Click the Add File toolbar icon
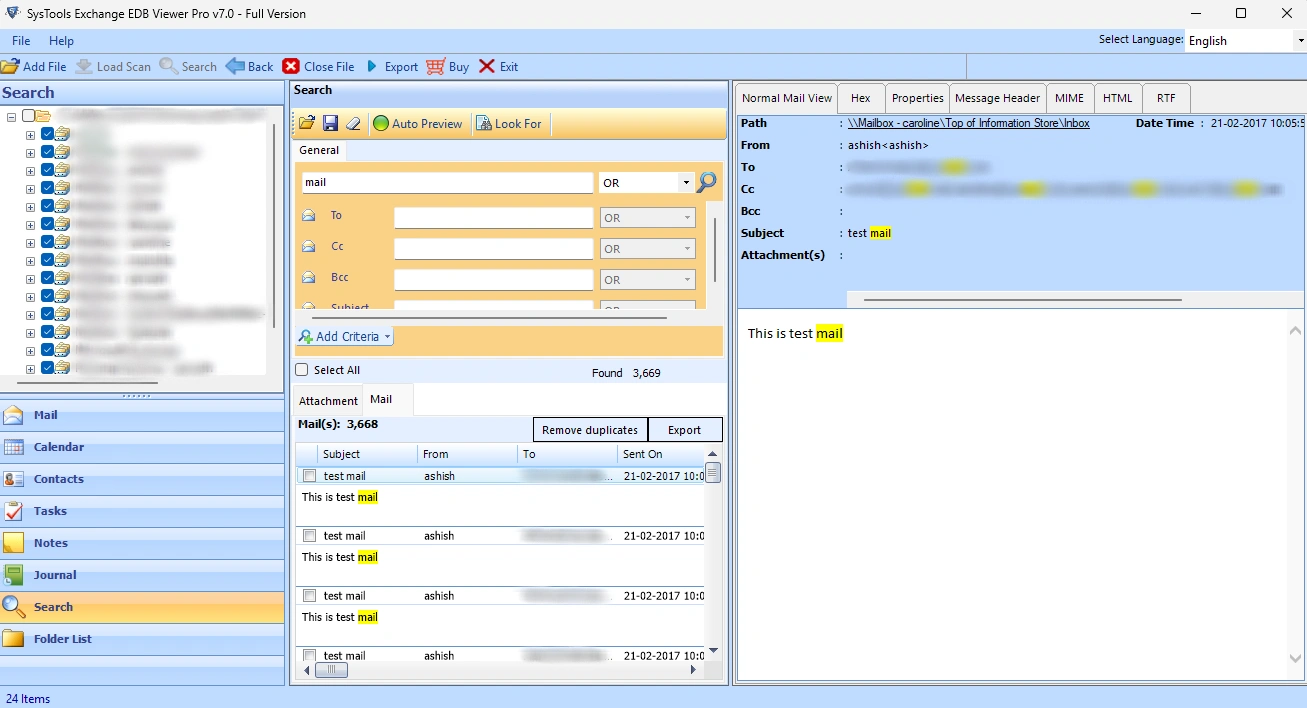 click(x=10, y=67)
